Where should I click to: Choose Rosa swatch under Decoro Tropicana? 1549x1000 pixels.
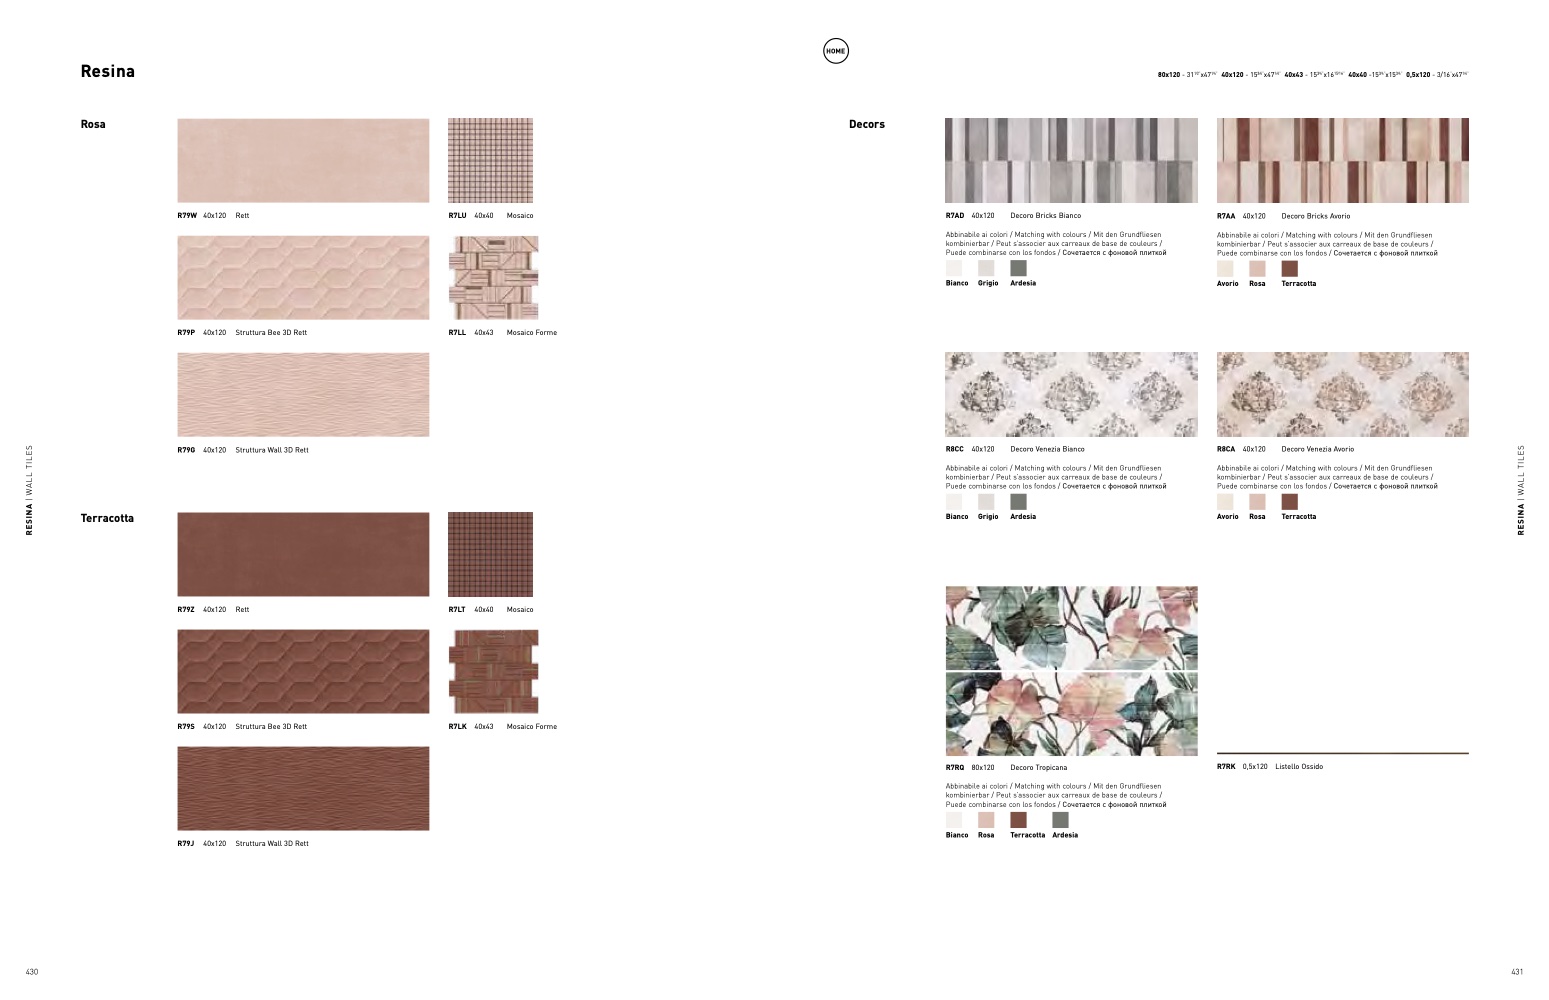pos(986,820)
